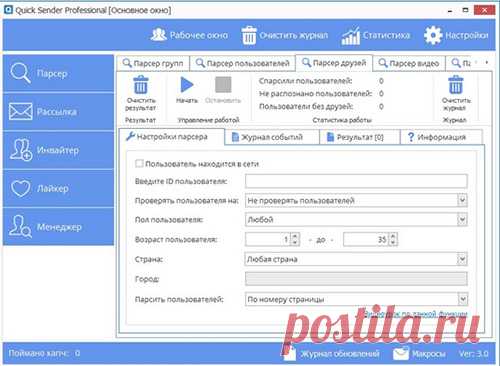Select Инвайтер in left sidebar
The width and height of the screenshot is (500, 366).
[x=58, y=150]
